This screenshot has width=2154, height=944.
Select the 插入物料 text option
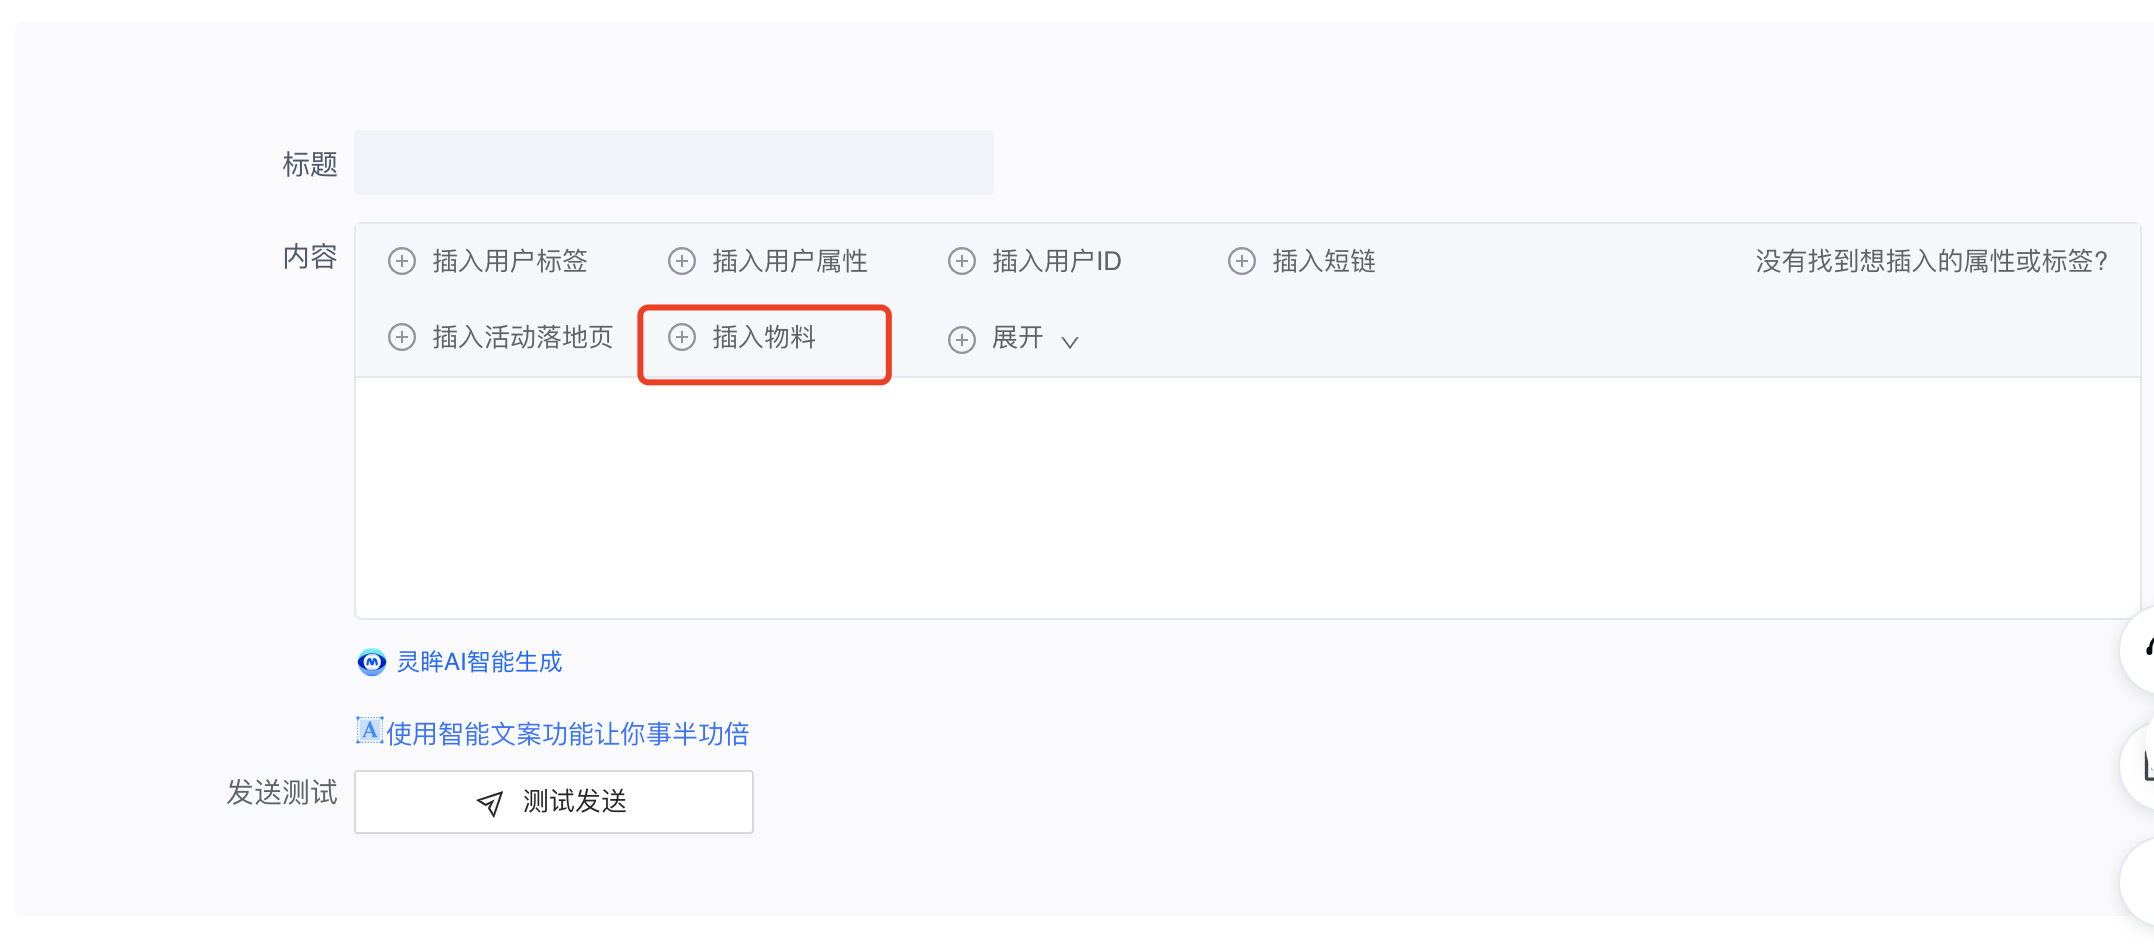[764, 337]
